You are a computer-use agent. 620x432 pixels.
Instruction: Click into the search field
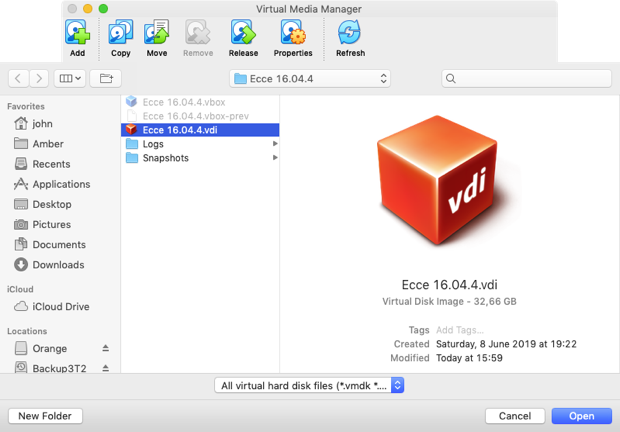coord(526,78)
